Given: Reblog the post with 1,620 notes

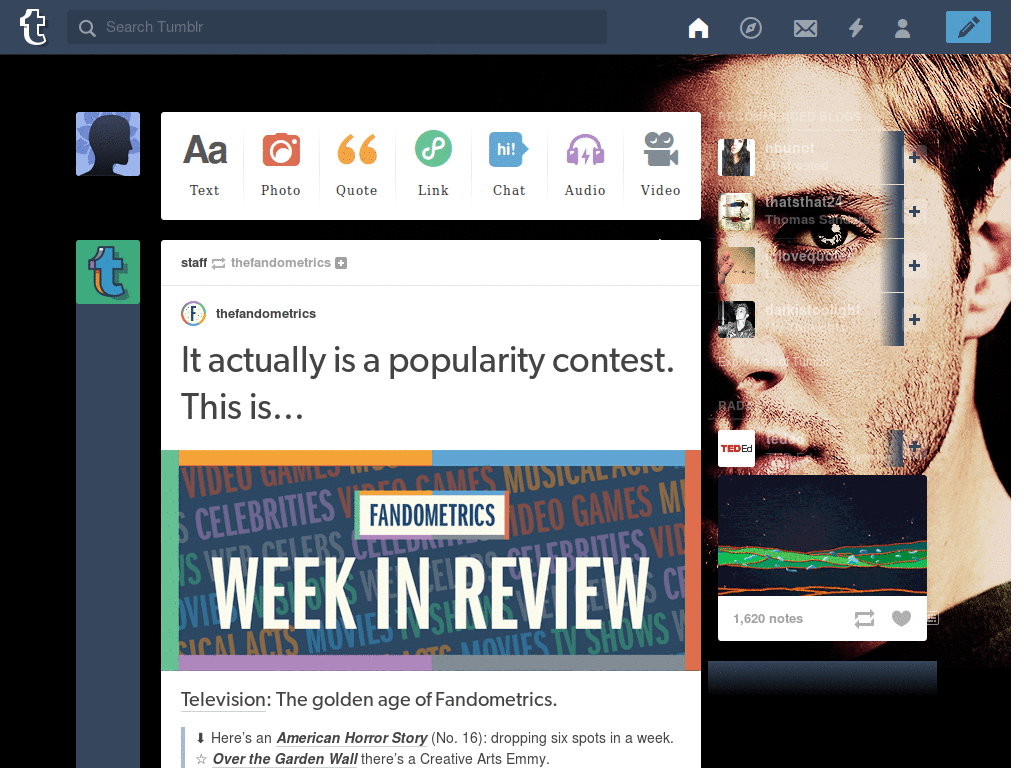Looking at the screenshot, I should [x=864, y=618].
